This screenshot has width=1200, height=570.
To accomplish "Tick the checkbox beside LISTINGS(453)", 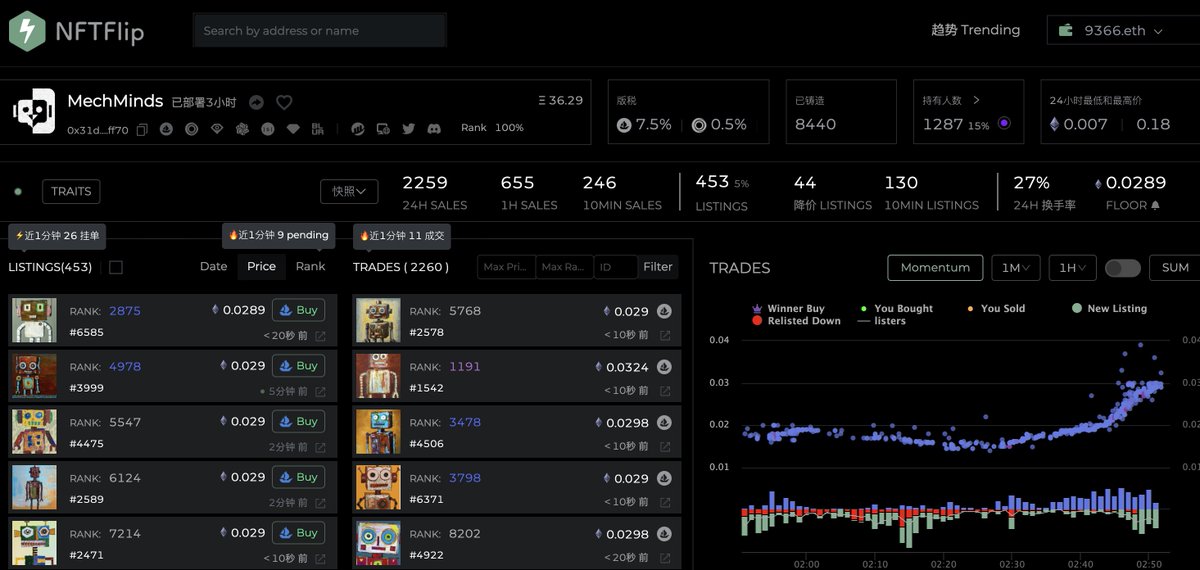I will point(116,267).
